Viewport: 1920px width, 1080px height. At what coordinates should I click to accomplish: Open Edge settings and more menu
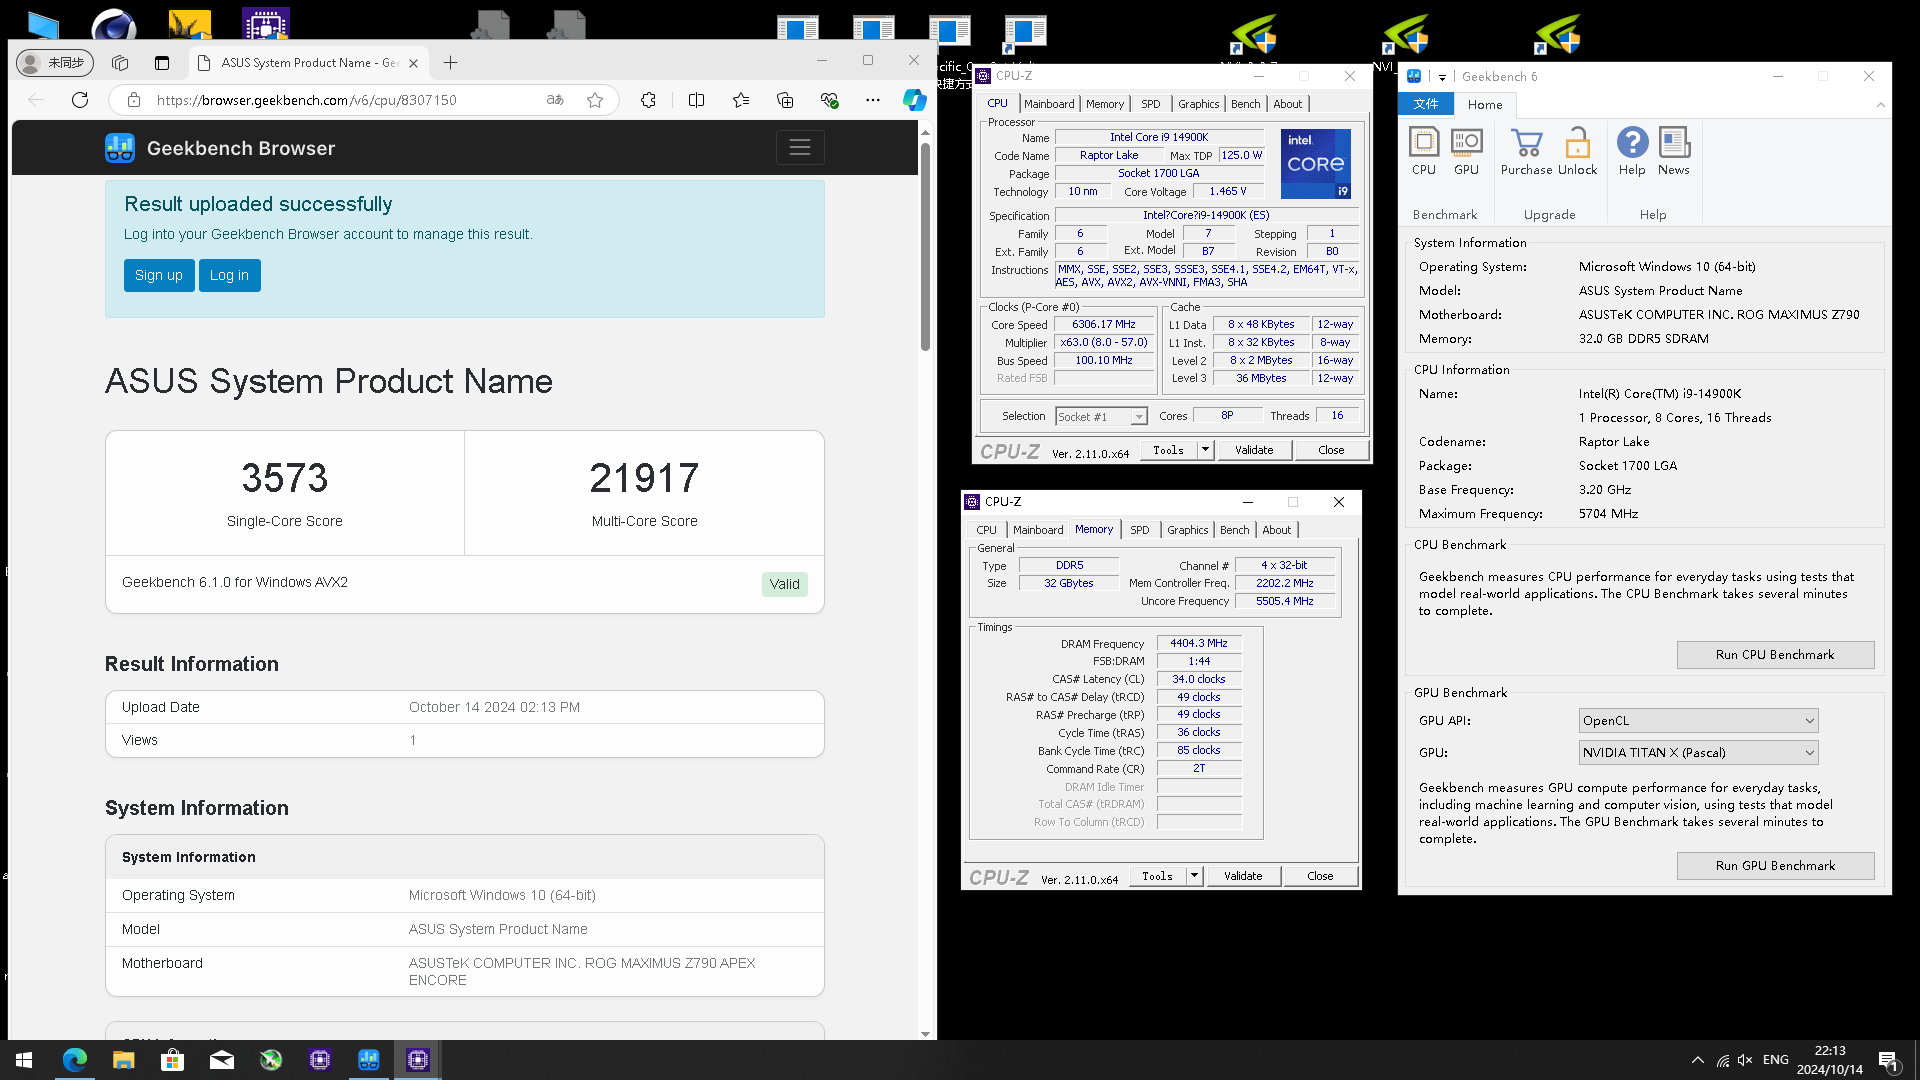point(873,100)
